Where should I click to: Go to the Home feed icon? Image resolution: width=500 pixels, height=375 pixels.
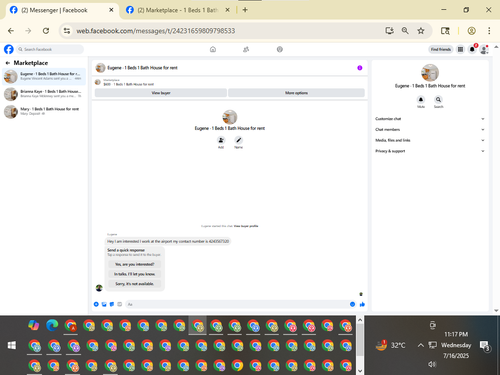tap(213, 49)
